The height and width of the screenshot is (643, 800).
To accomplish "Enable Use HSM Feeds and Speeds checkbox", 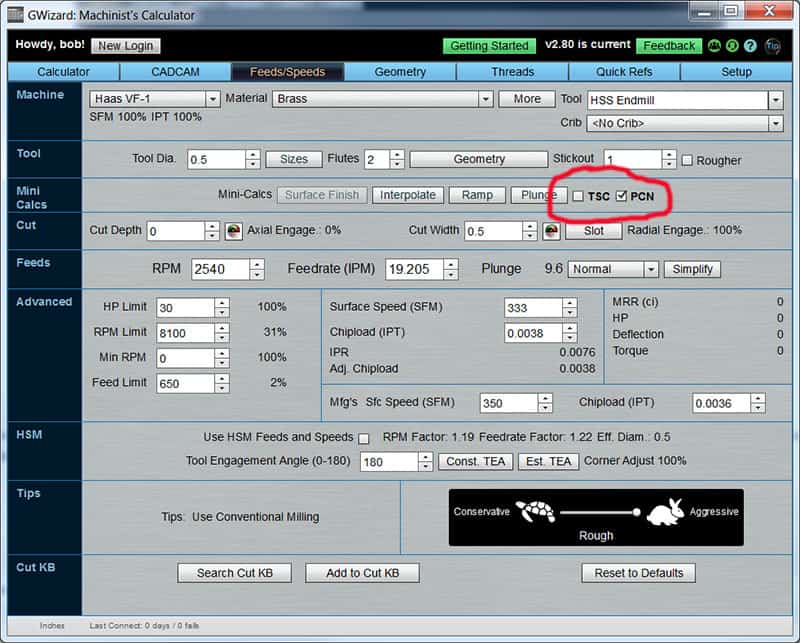I will pyautogui.click(x=364, y=438).
